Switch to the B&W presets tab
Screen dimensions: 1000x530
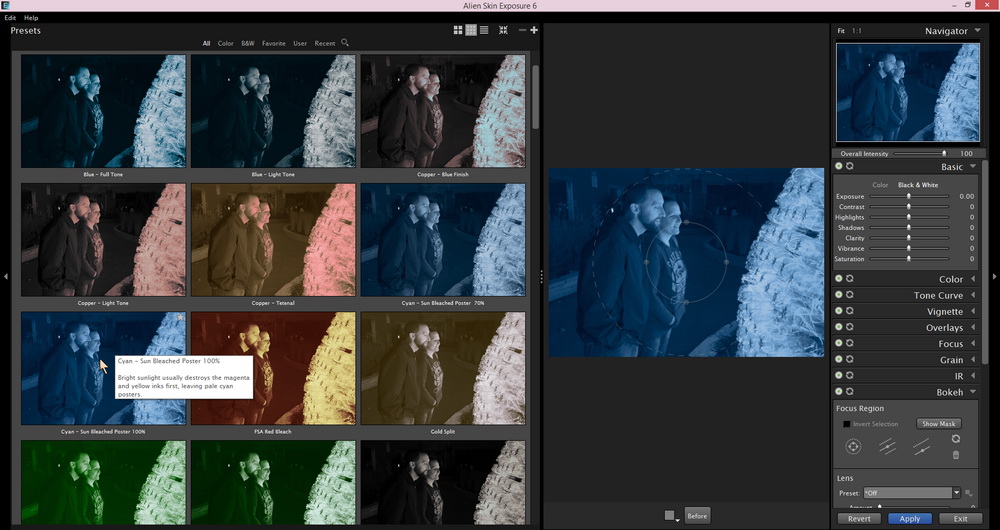[247, 43]
